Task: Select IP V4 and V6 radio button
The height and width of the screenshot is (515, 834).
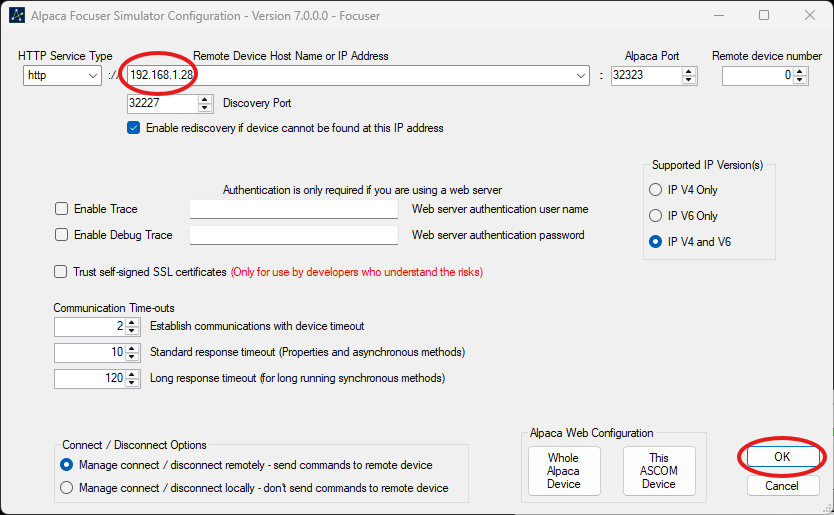Action: 655,242
